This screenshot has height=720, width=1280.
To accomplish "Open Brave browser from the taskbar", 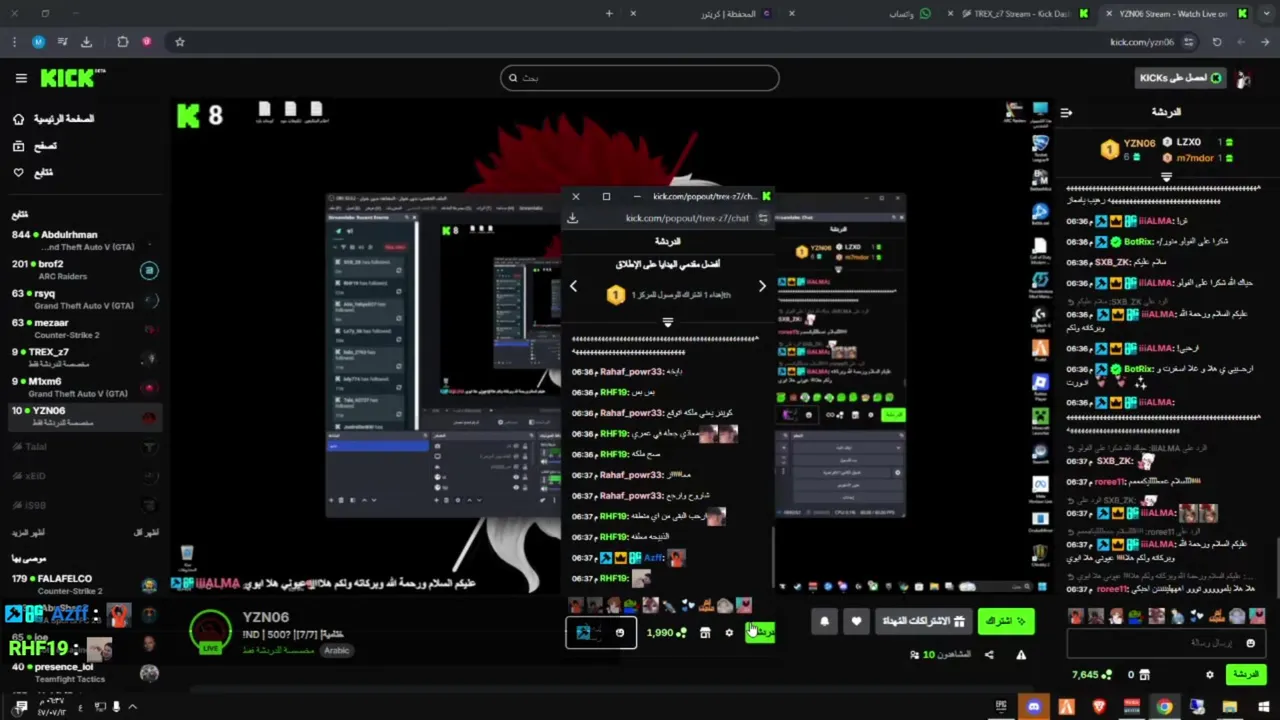I will point(1099,707).
